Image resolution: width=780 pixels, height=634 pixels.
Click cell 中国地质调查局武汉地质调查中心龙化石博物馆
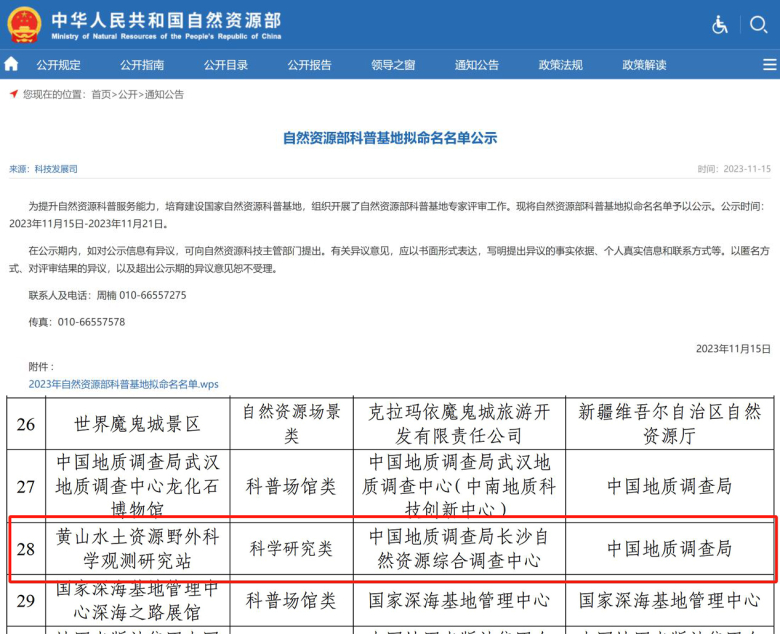(137, 485)
